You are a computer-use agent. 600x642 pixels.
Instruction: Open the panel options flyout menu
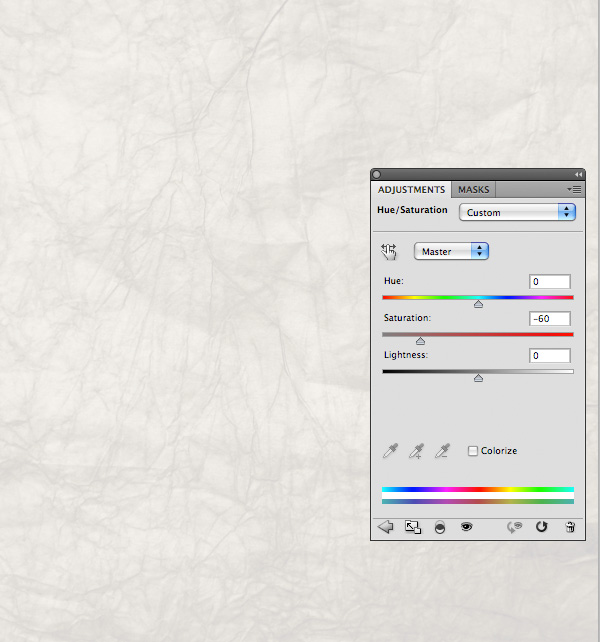click(574, 189)
